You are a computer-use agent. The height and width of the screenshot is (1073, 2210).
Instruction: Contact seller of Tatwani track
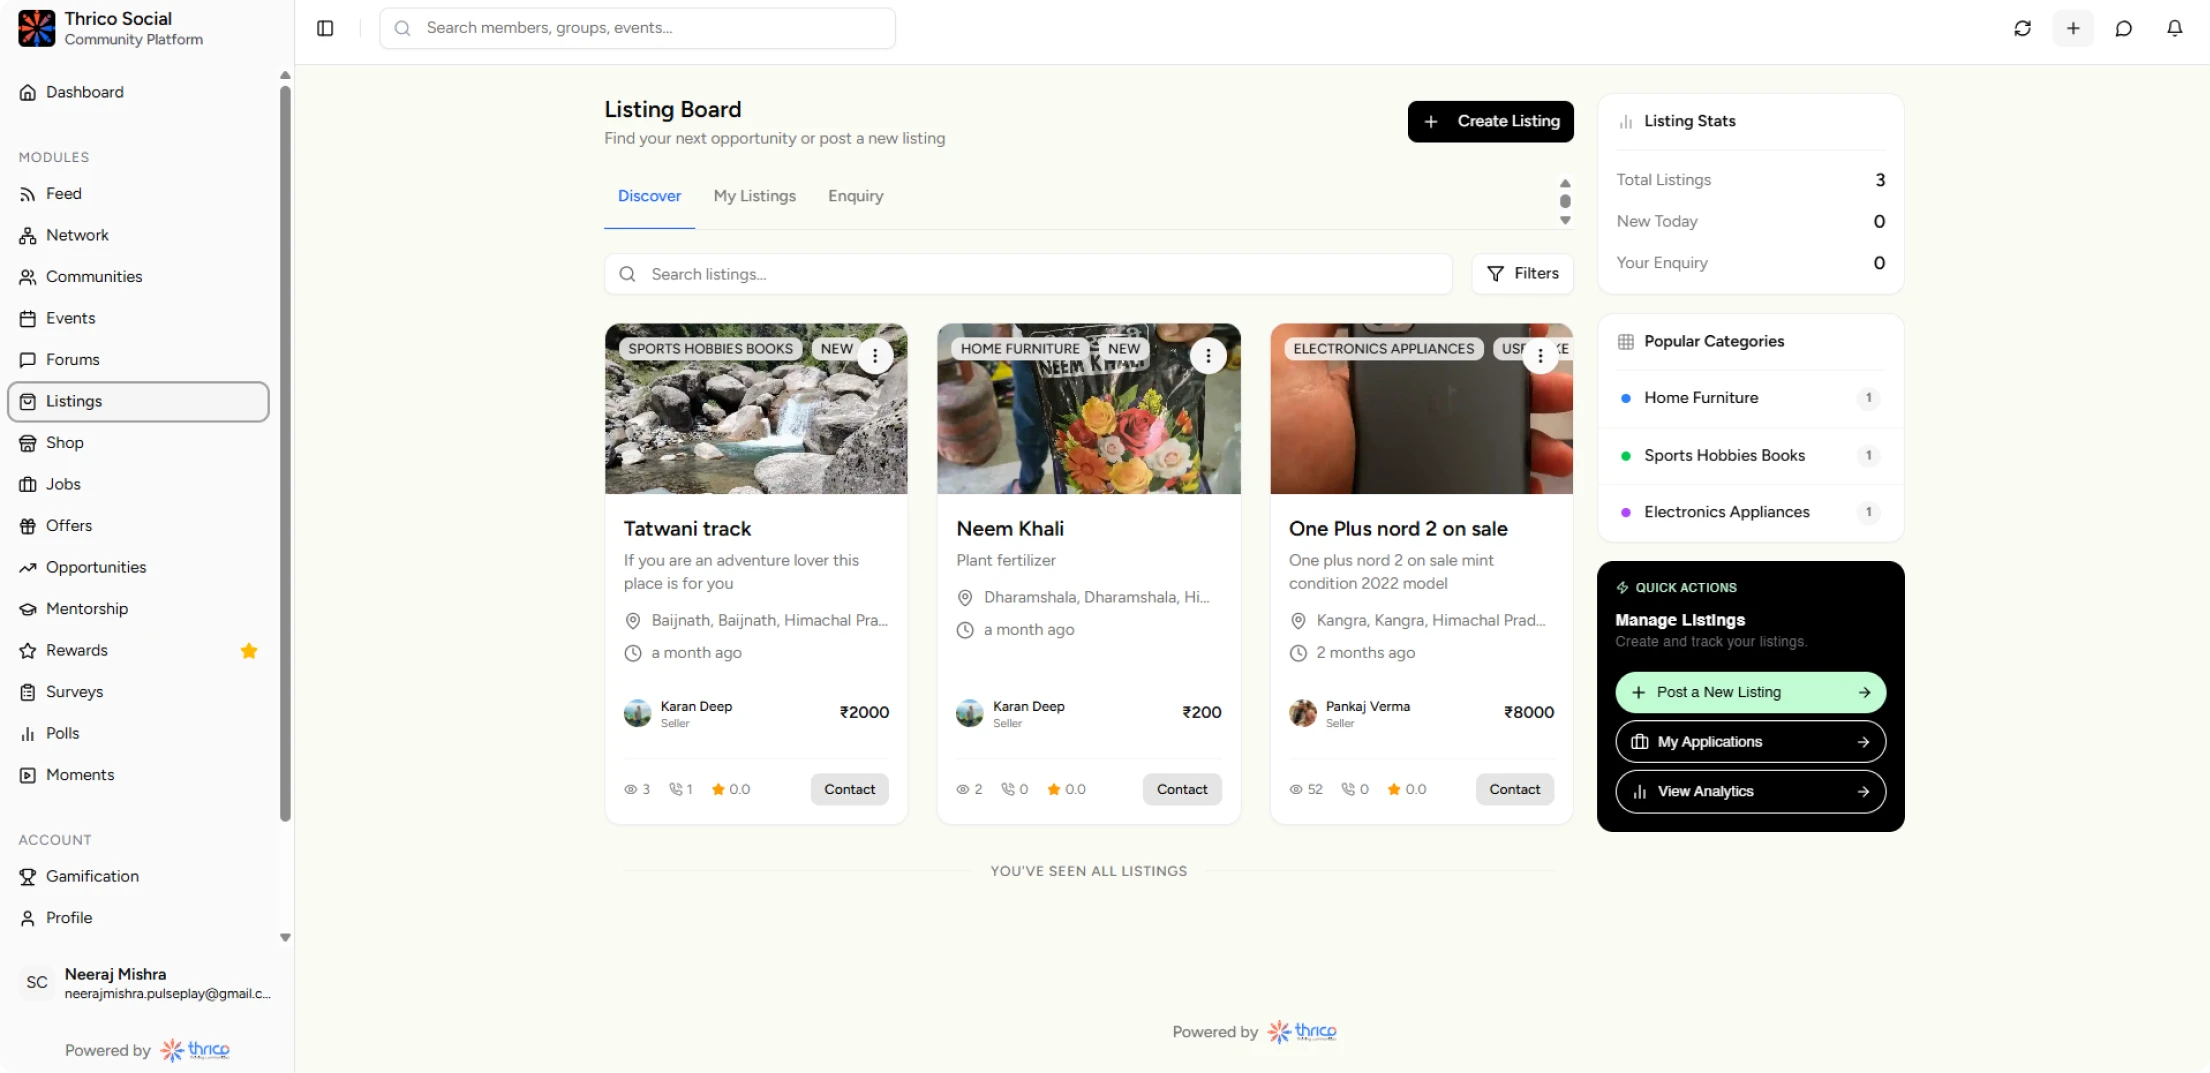coord(849,789)
